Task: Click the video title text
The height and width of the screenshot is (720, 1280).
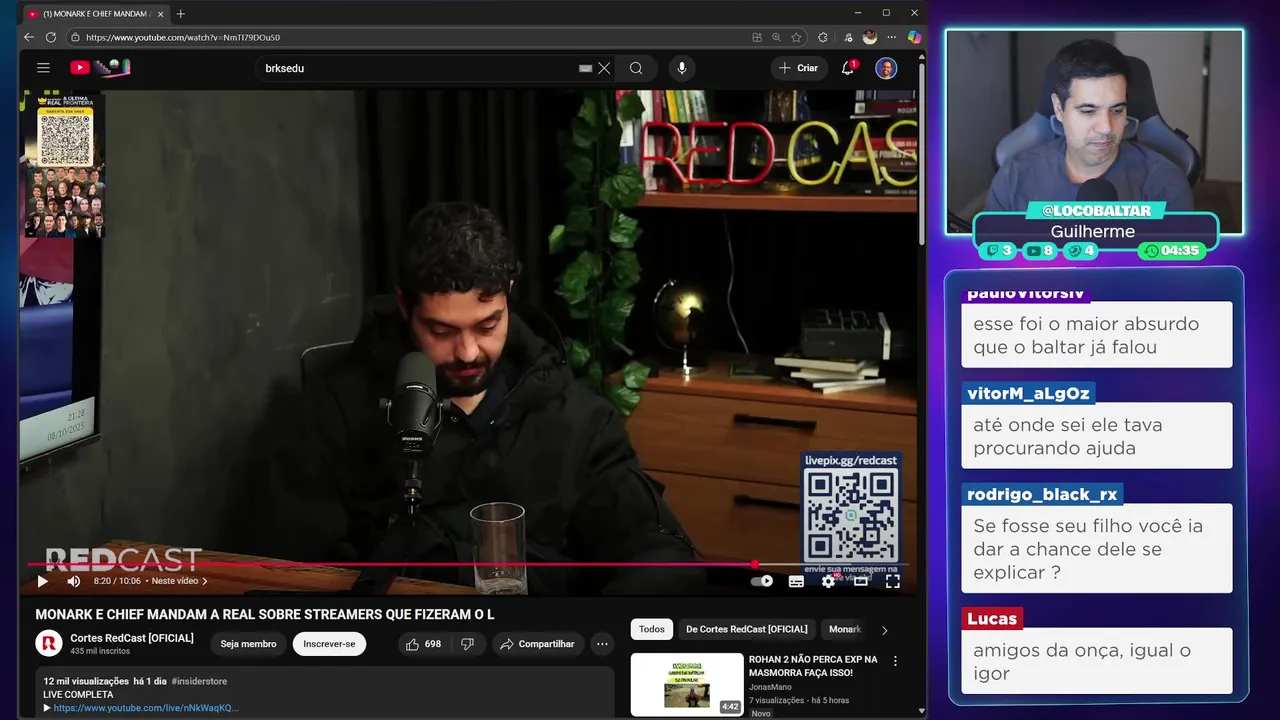Action: click(265, 615)
